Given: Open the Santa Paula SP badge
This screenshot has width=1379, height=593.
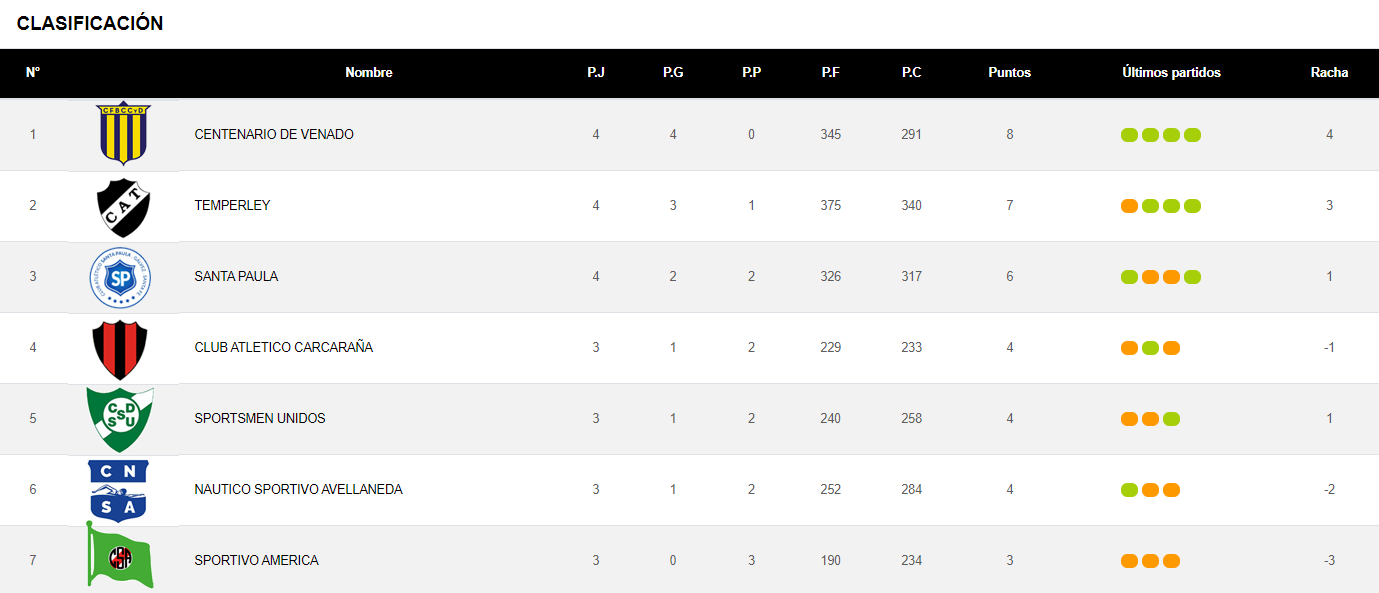Looking at the screenshot, I should 121,277.
